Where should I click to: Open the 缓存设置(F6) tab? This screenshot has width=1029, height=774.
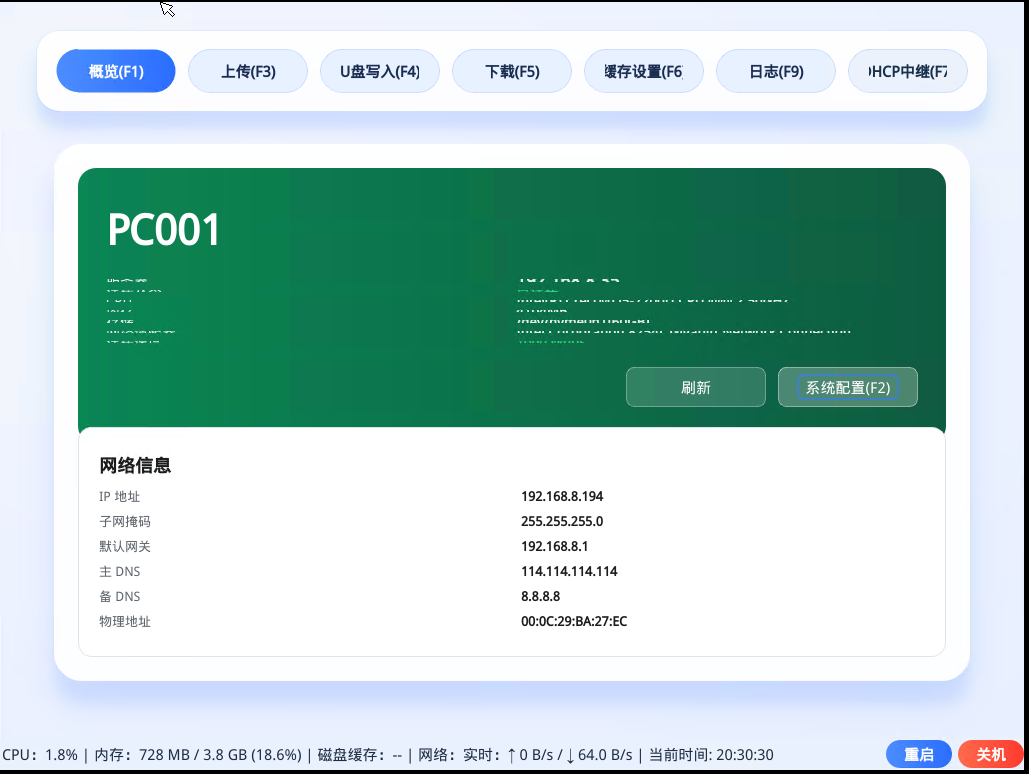[644, 71]
